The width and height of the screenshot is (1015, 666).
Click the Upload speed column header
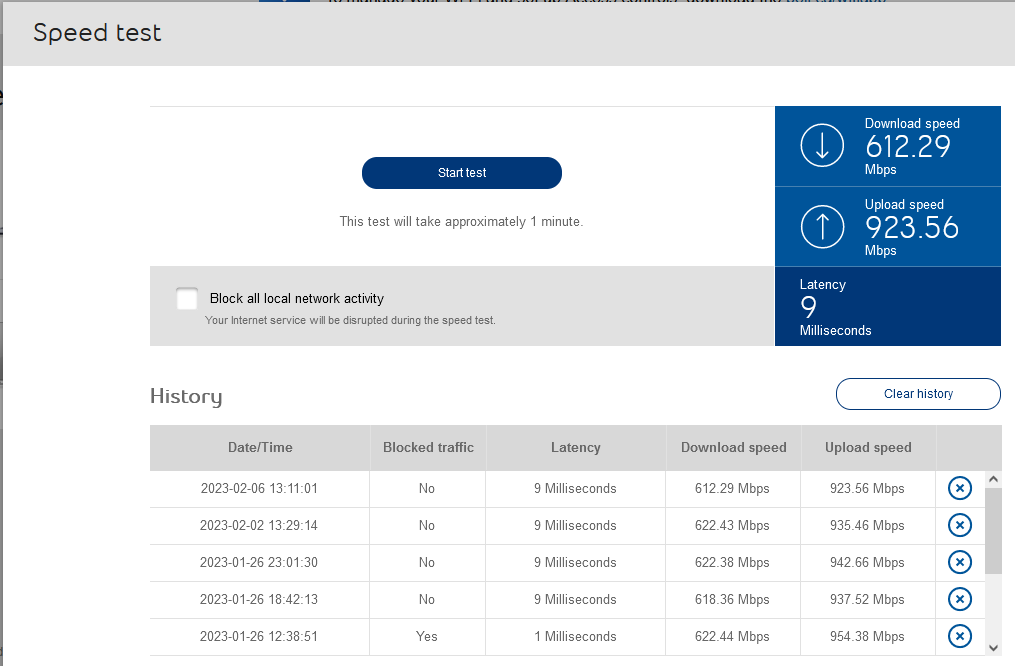(868, 448)
